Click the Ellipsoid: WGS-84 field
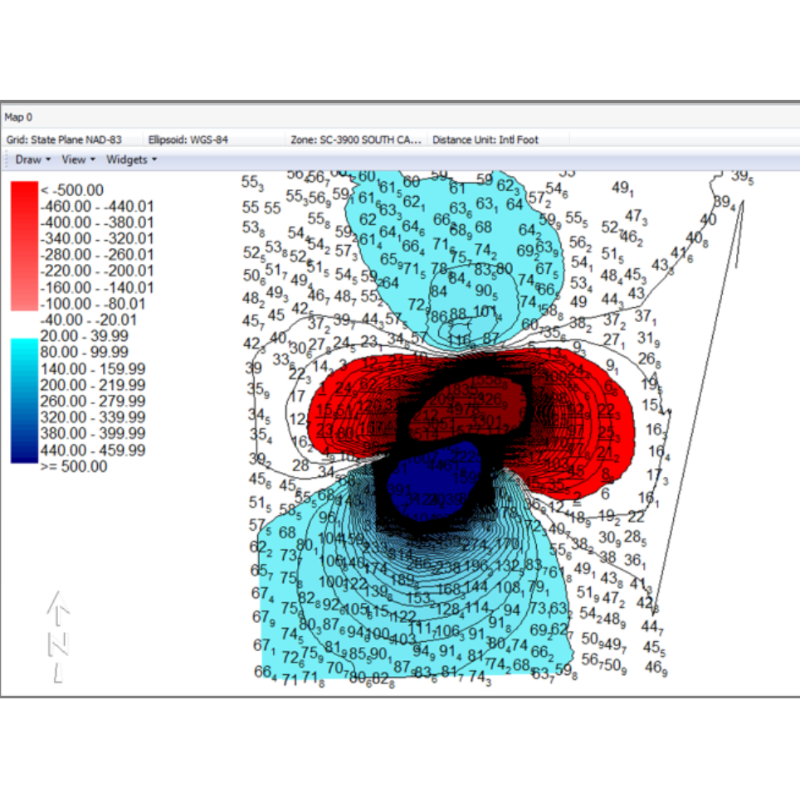 click(x=194, y=139)
